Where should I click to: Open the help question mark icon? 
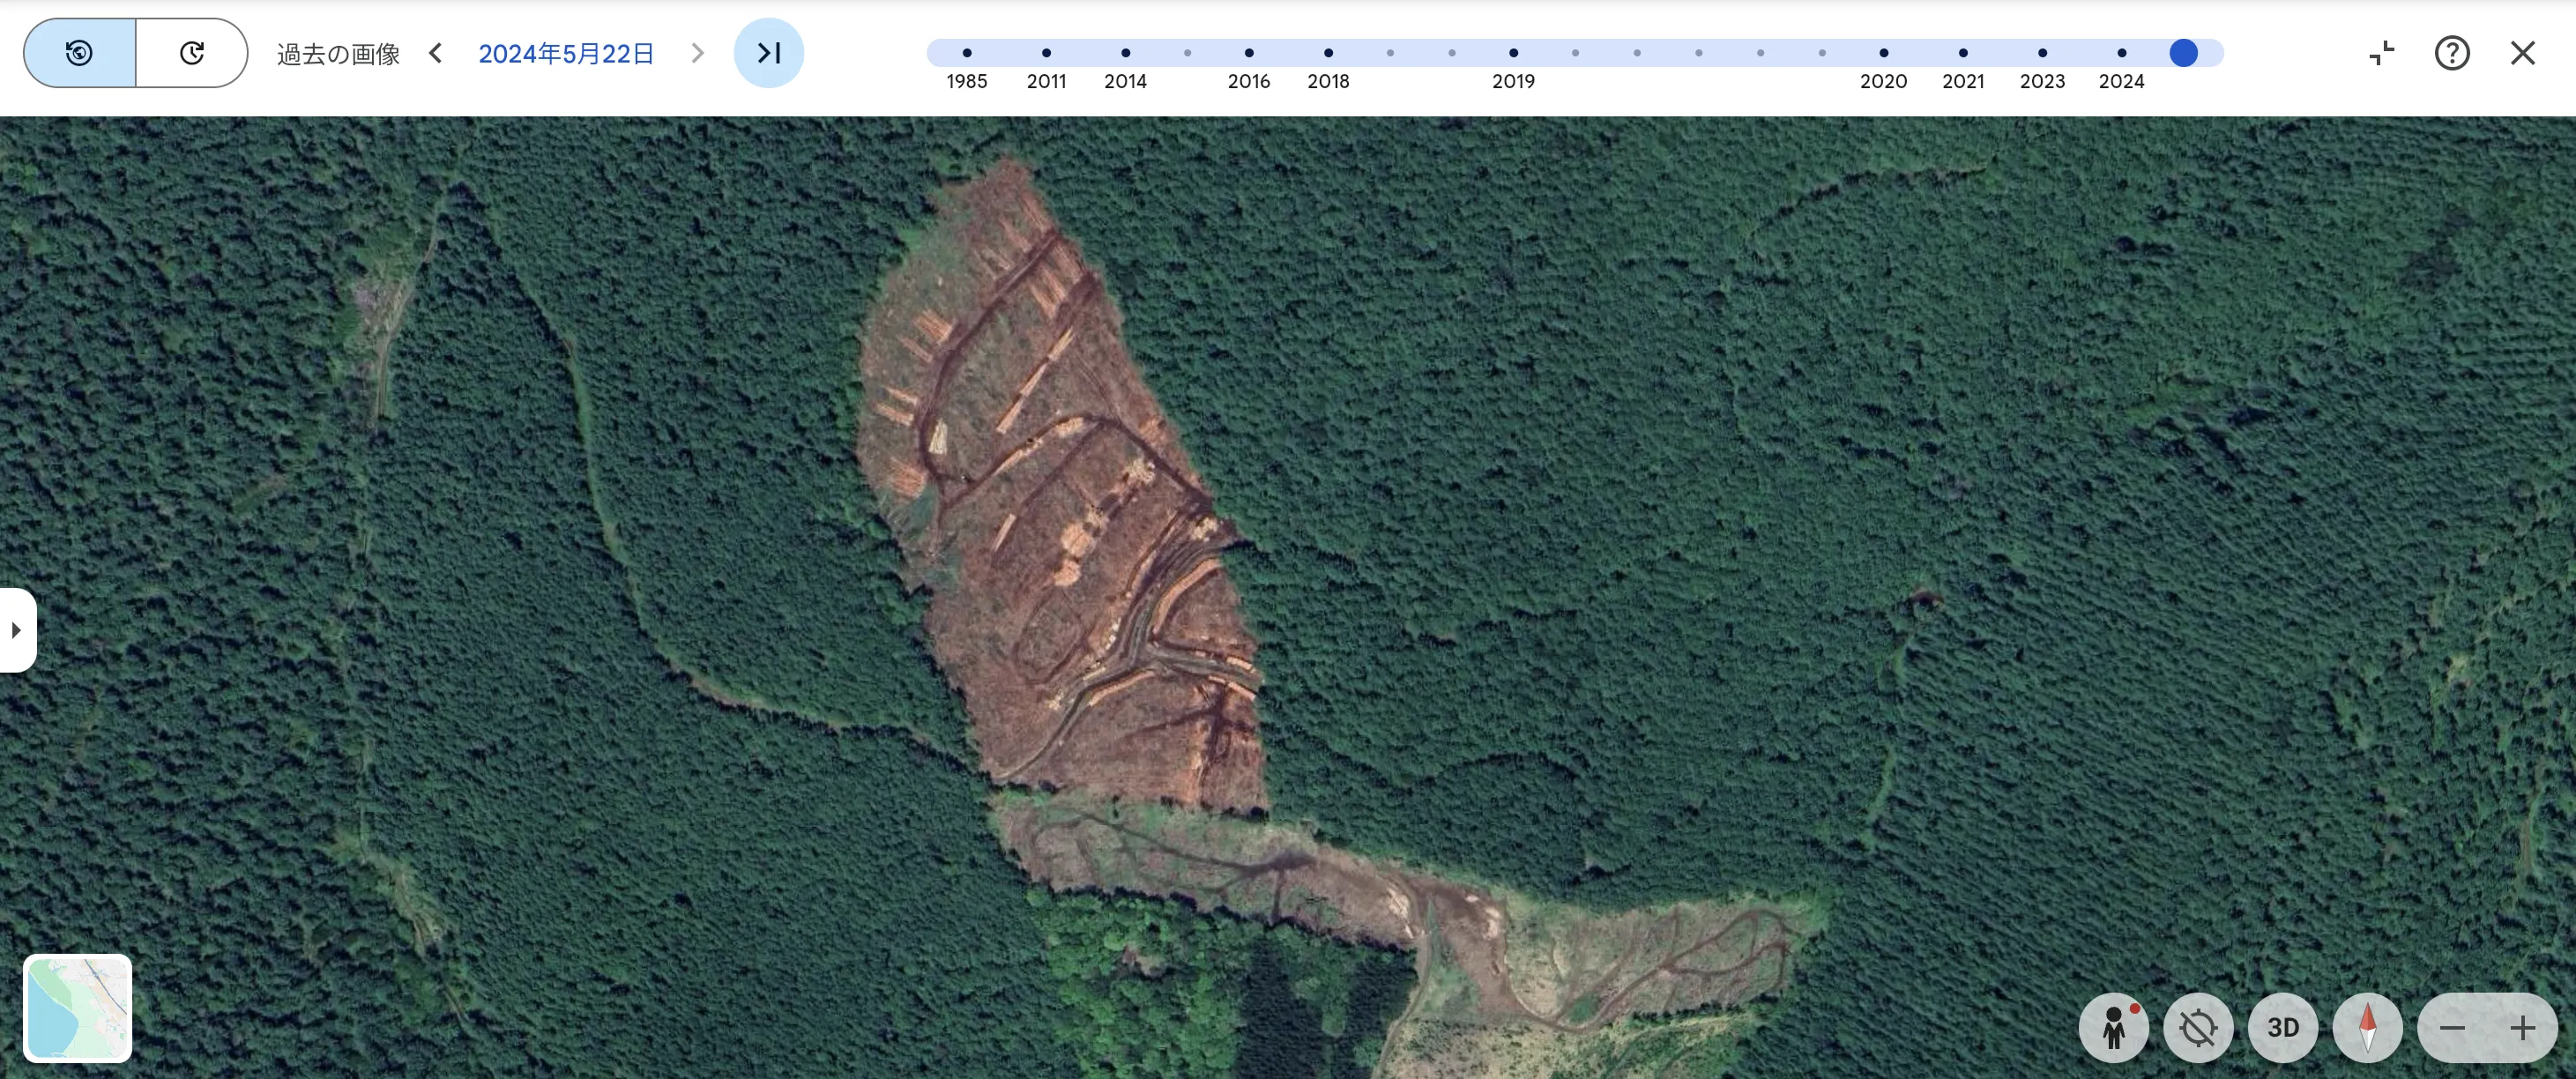(x=2452, y=53)
